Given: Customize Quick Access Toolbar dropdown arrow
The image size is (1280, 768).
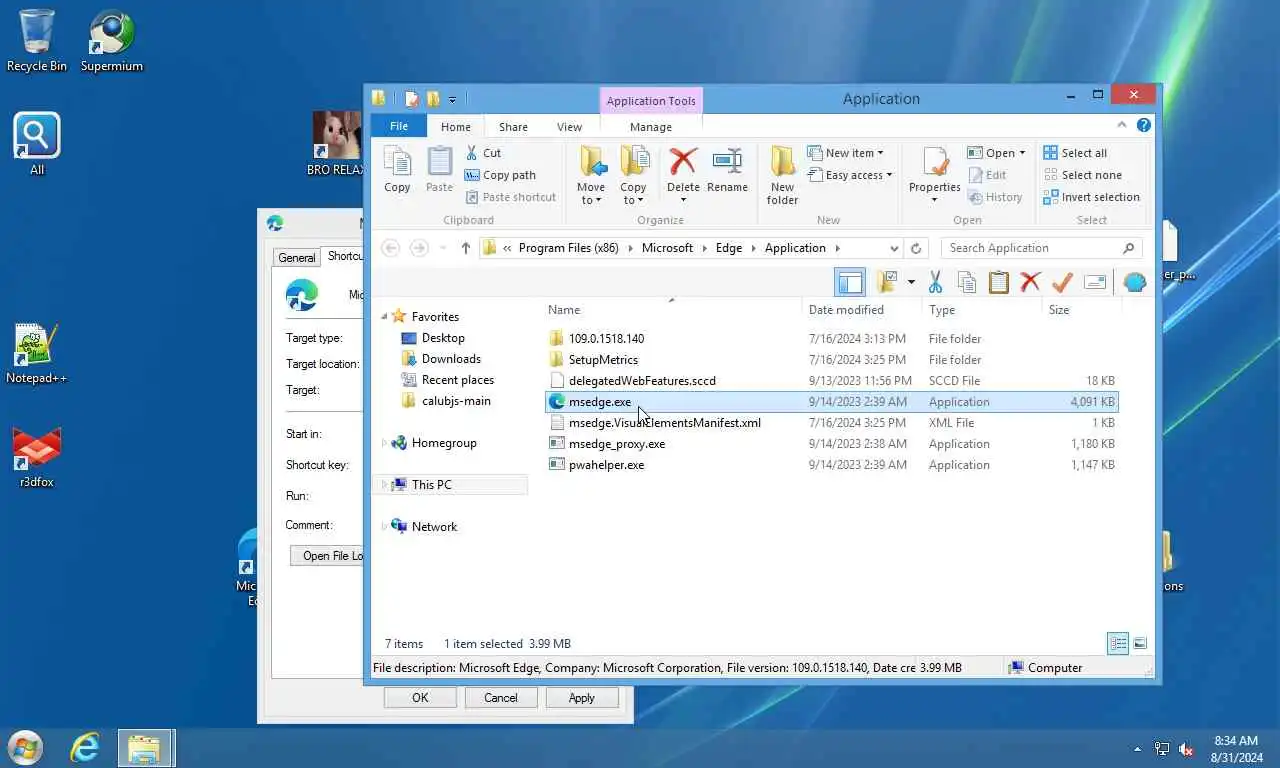Looking at the screenshot, I should [452, 99].
